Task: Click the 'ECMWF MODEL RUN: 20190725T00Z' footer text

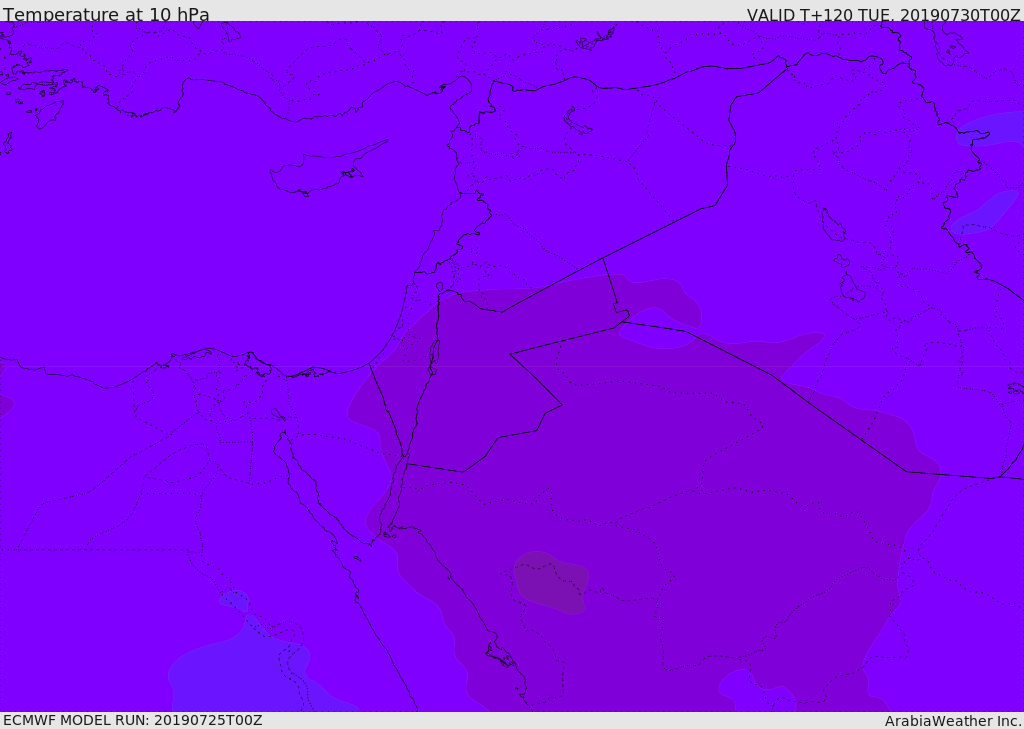Action: [x=133, y=720]
